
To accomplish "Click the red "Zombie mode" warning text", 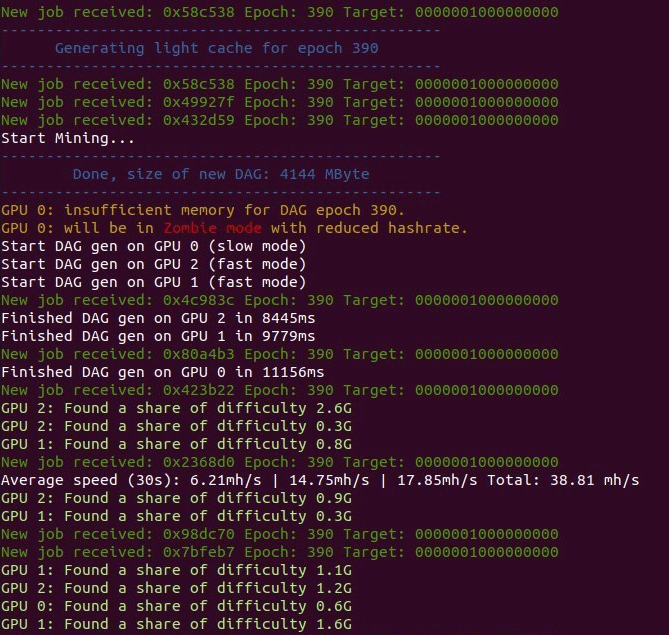I will [213, 228].
